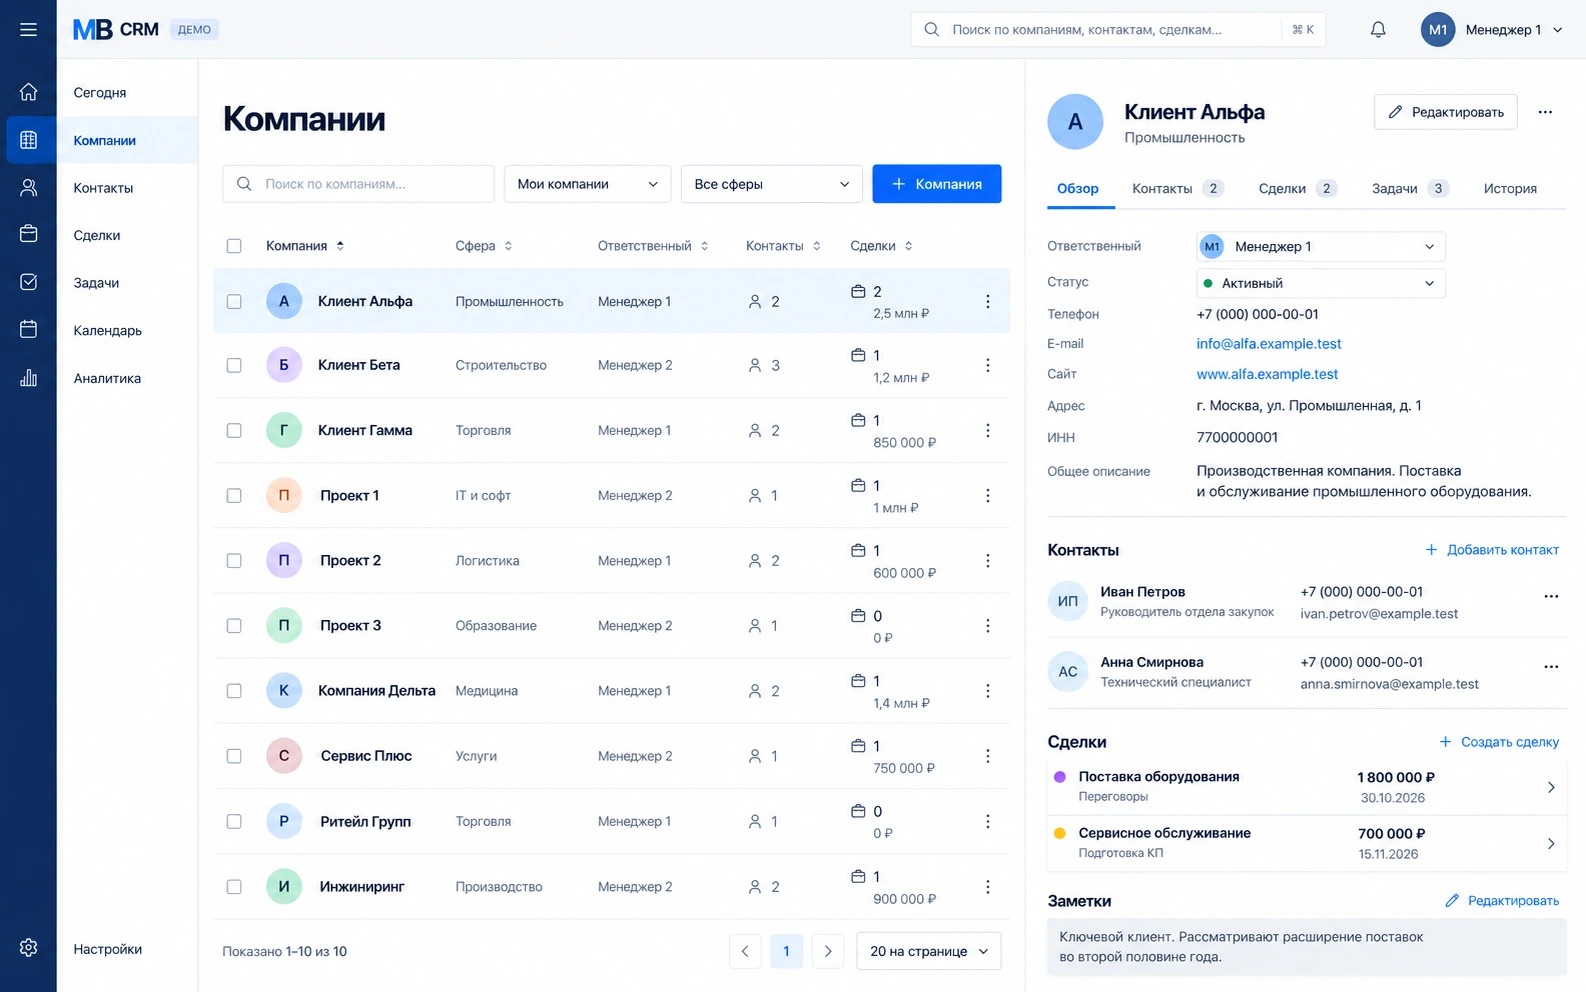Open the Все сферы filter dropdown
The height and width of the screenshot is (992, 1586).
coord(771,184)
